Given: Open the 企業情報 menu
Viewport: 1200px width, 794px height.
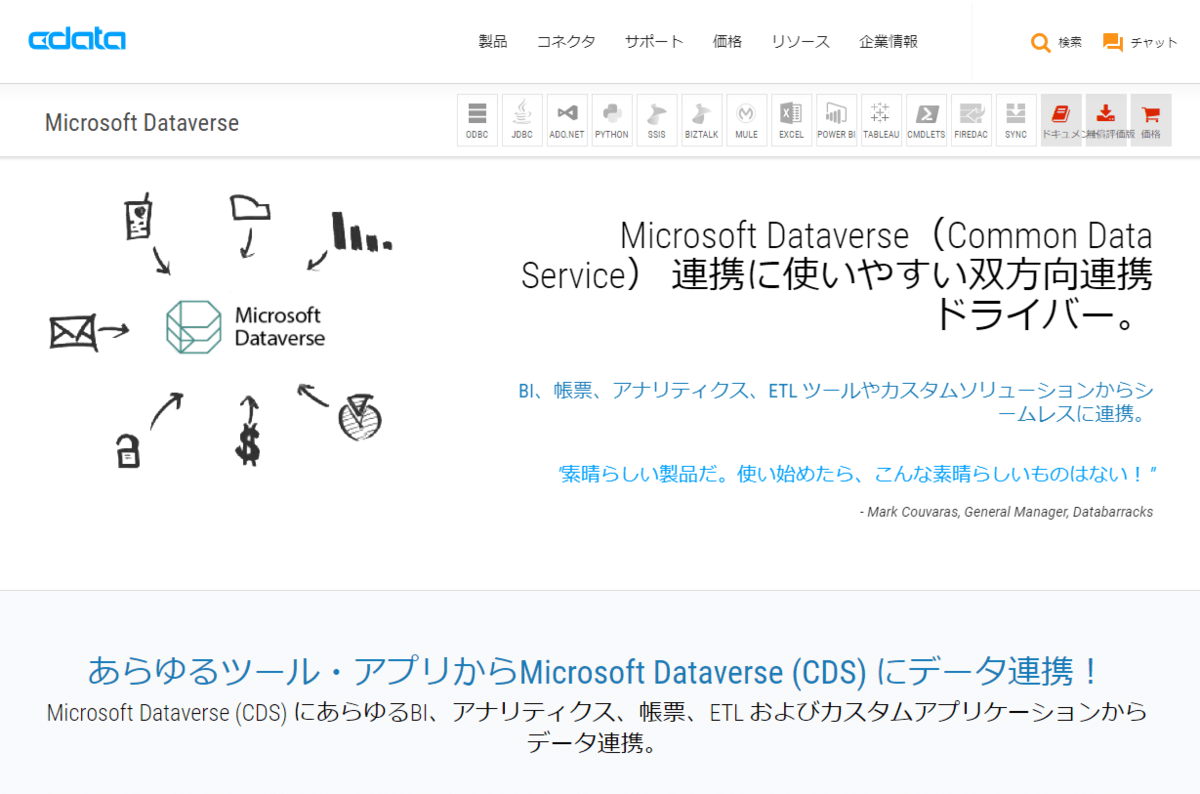Looking at the screenshot, I should click(x=888, y=41).
